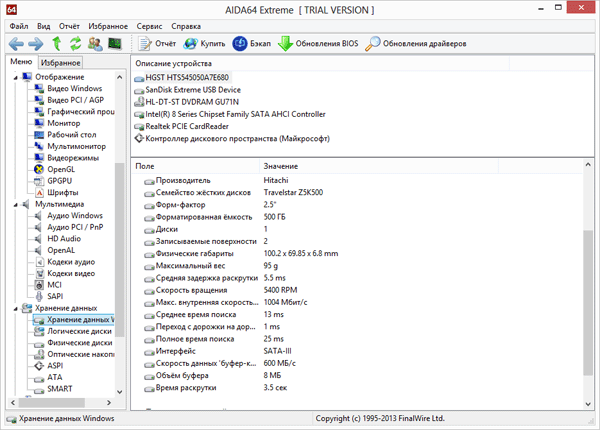
Task: Click the Кодеки аудио icon
Action: tap(39, 262)
